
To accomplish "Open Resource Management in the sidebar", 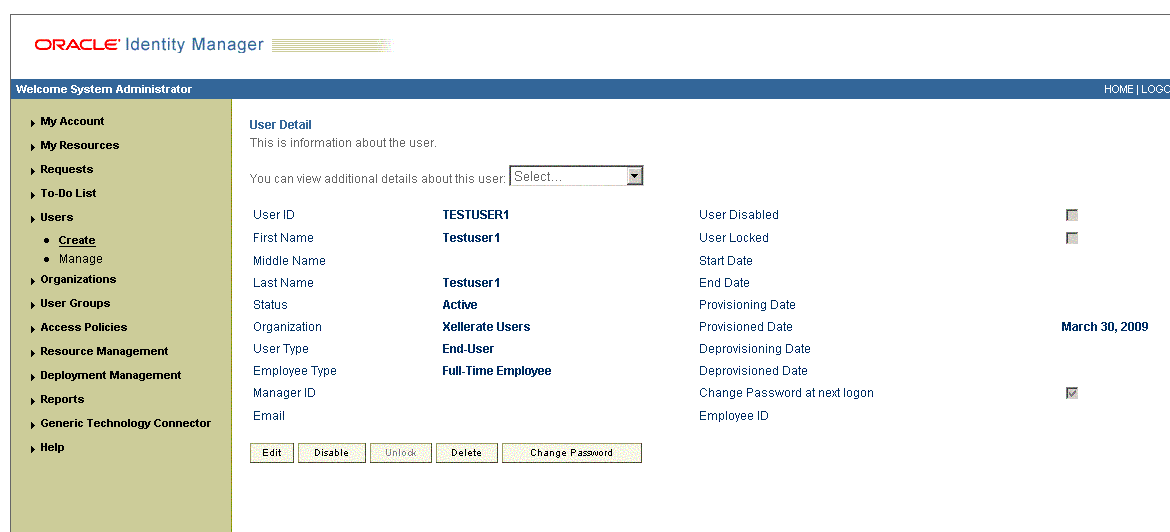I will (104, 351).
